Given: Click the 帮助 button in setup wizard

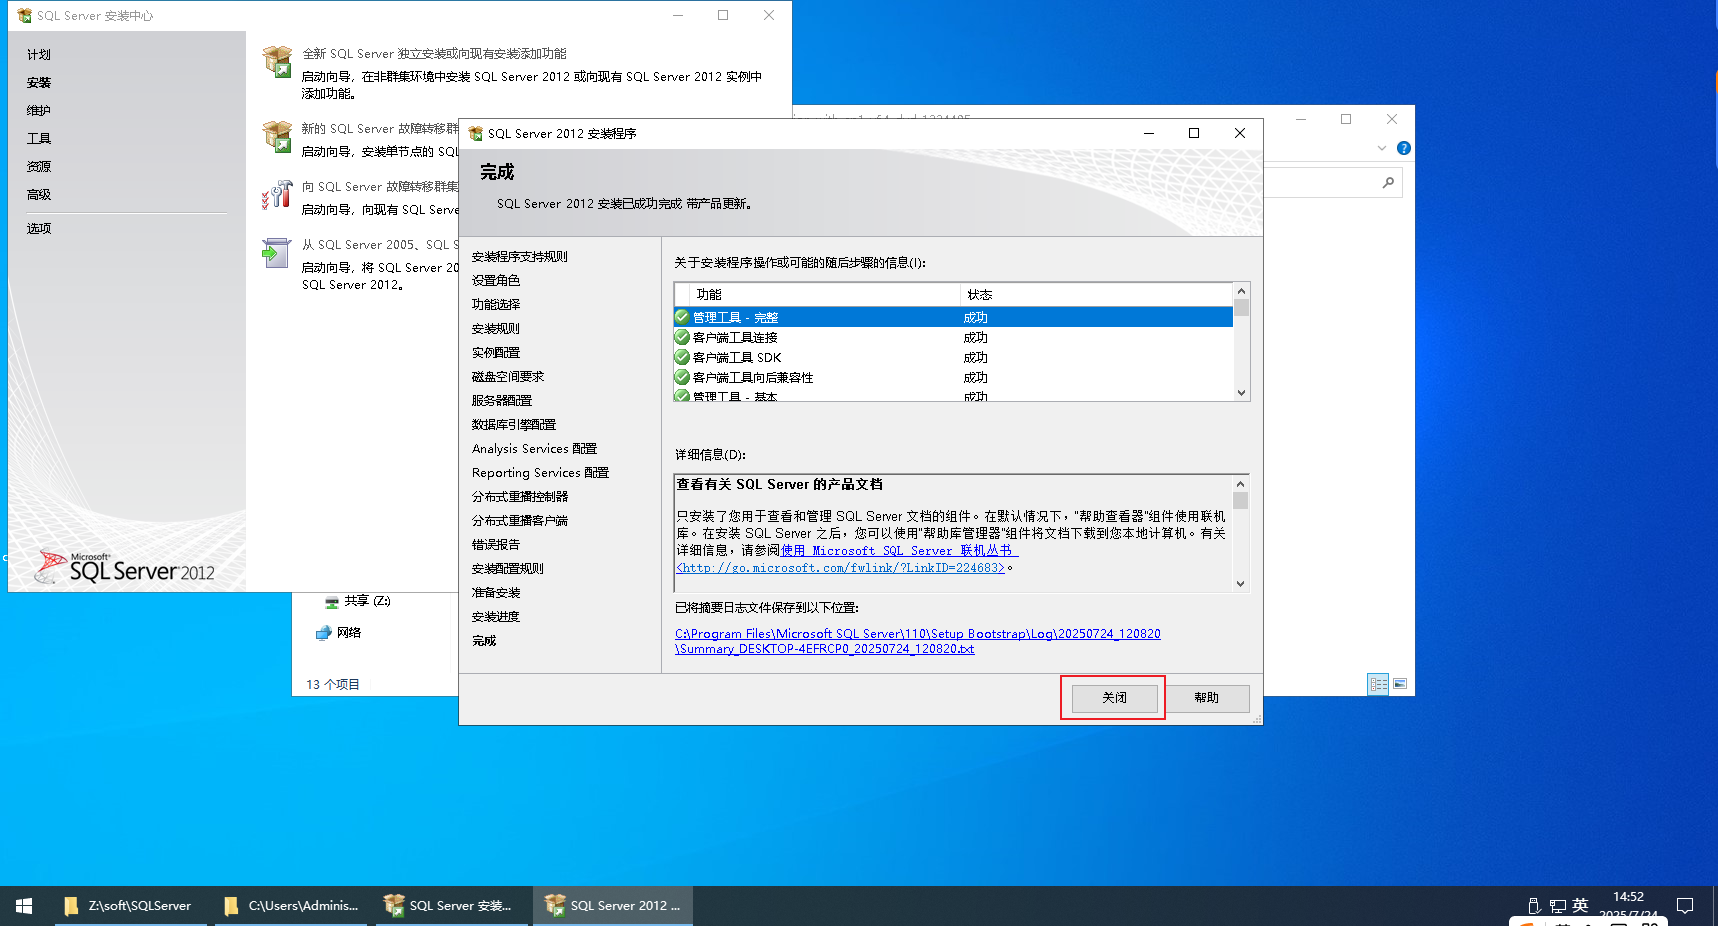Looking at the screenshot, I should (1207, 698).
